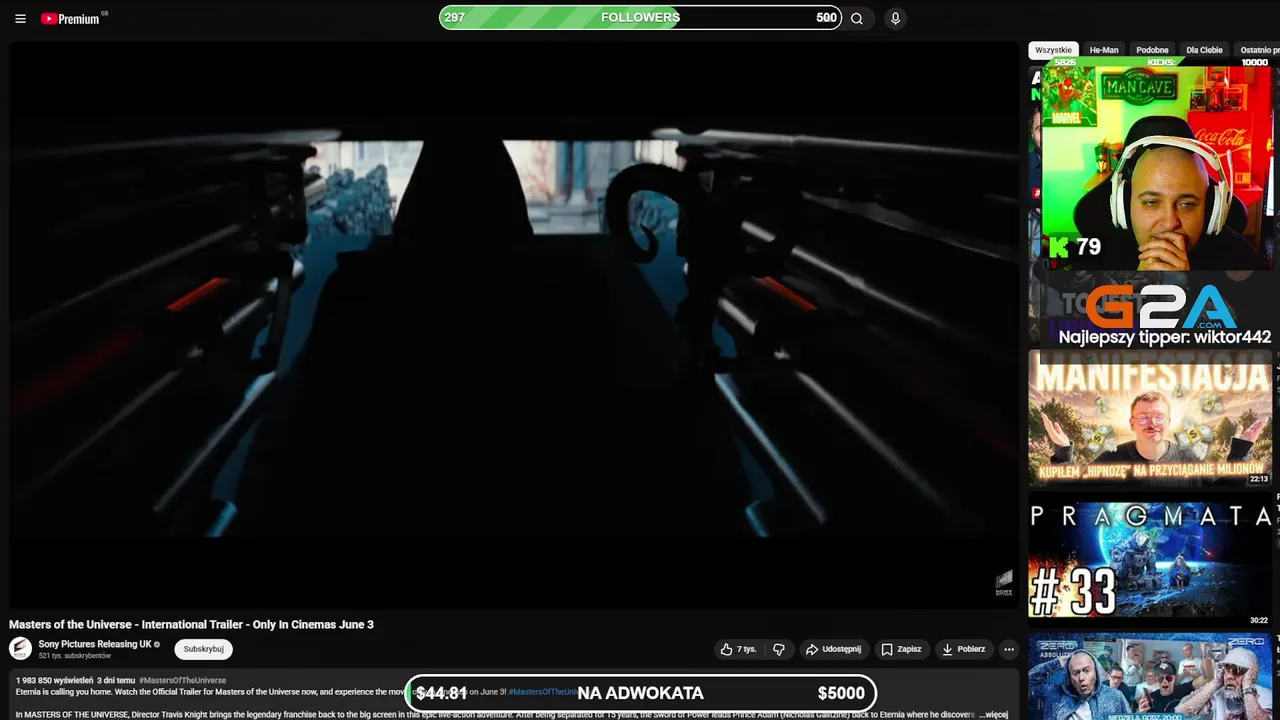This screenshot has height=720, width=1280.
Task: Open the YouTube hamburger guide menu
Action: 20,18
